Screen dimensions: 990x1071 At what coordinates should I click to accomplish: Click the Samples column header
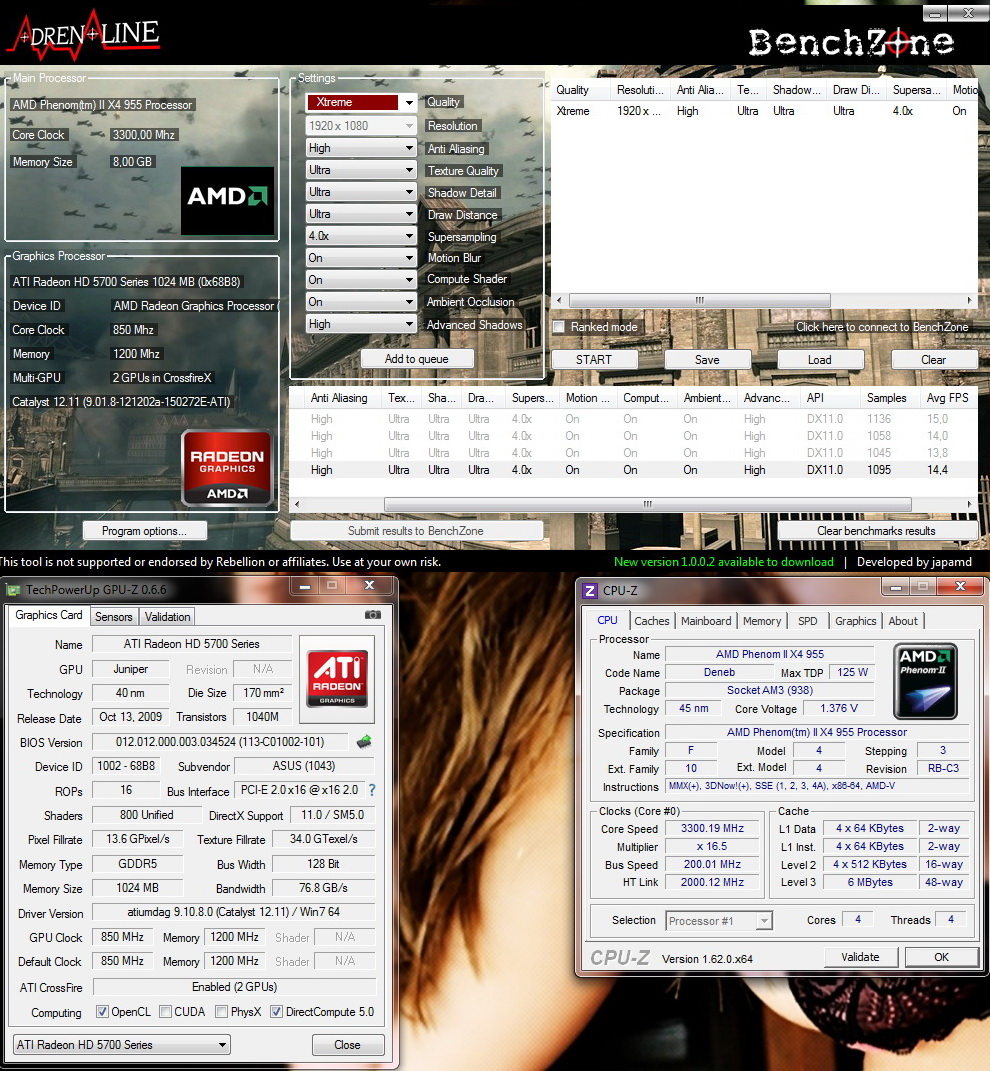pyautogui.click(x=887, y=398)
